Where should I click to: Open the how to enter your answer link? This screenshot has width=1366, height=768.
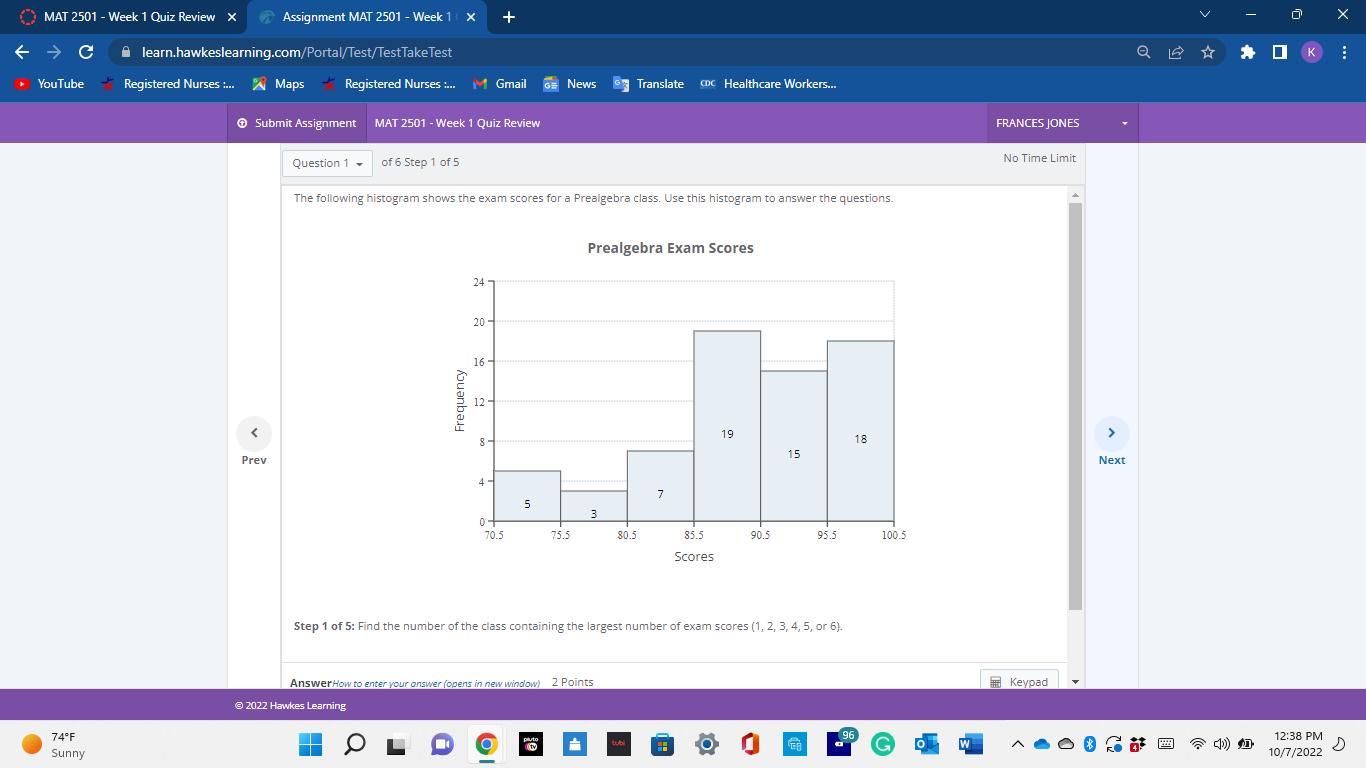436,683
